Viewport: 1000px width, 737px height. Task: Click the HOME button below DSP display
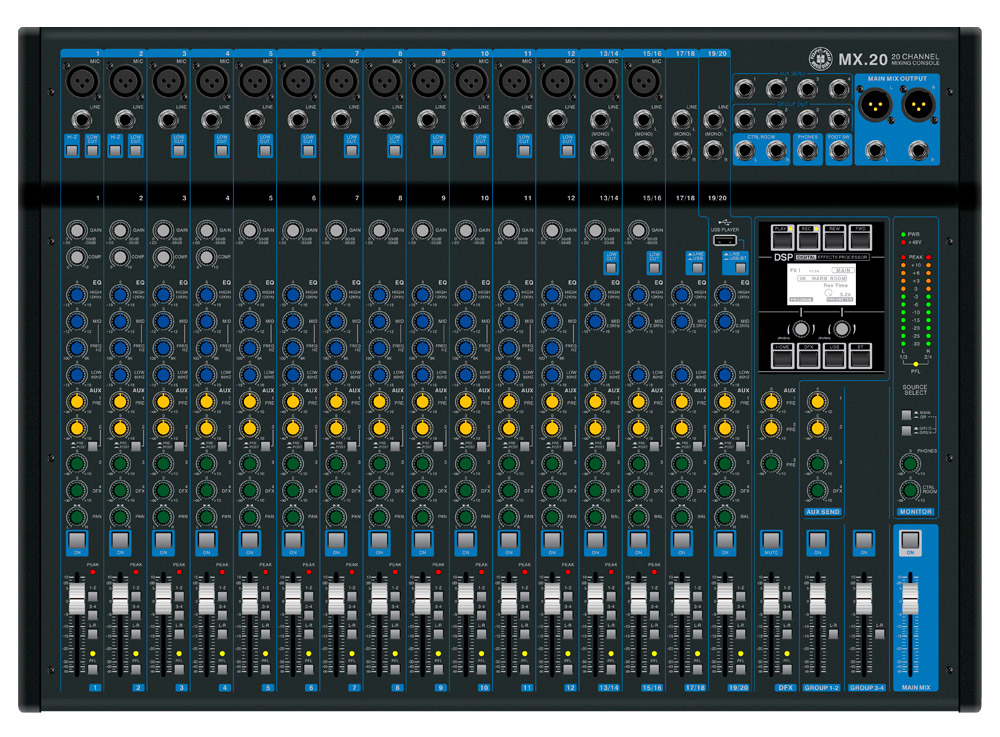tap(782, 356)
